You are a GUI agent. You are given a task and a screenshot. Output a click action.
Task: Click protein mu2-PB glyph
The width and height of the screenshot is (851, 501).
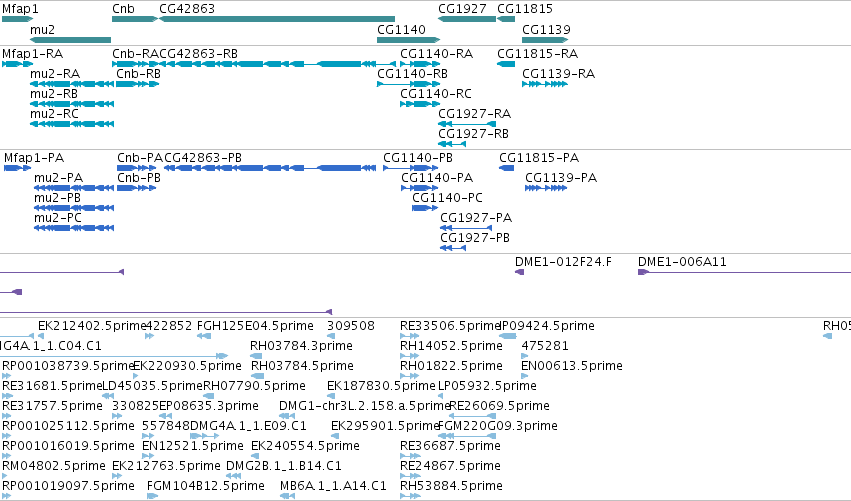(x=74, y=208)
